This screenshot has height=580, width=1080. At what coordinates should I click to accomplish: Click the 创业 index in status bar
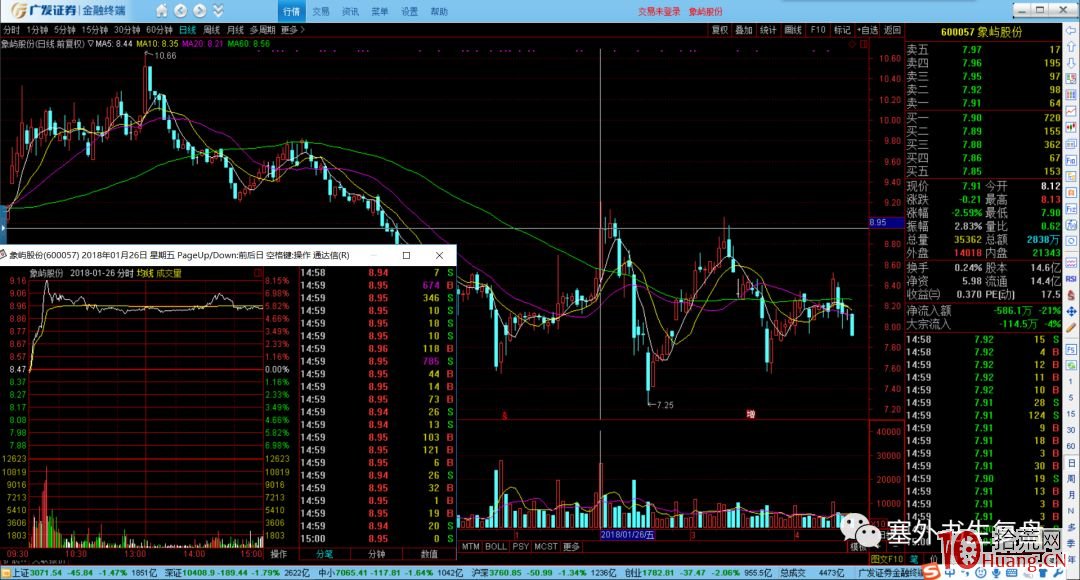click(x=698, y=572)
